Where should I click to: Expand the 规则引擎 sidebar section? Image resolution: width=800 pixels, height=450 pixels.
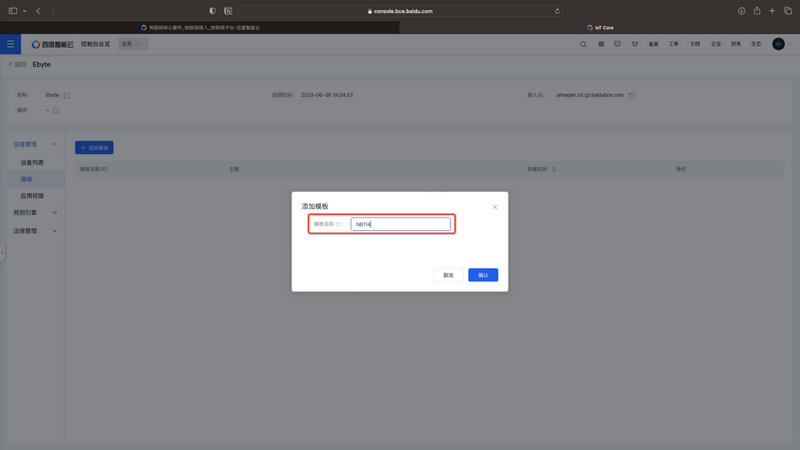coord(54,212)
